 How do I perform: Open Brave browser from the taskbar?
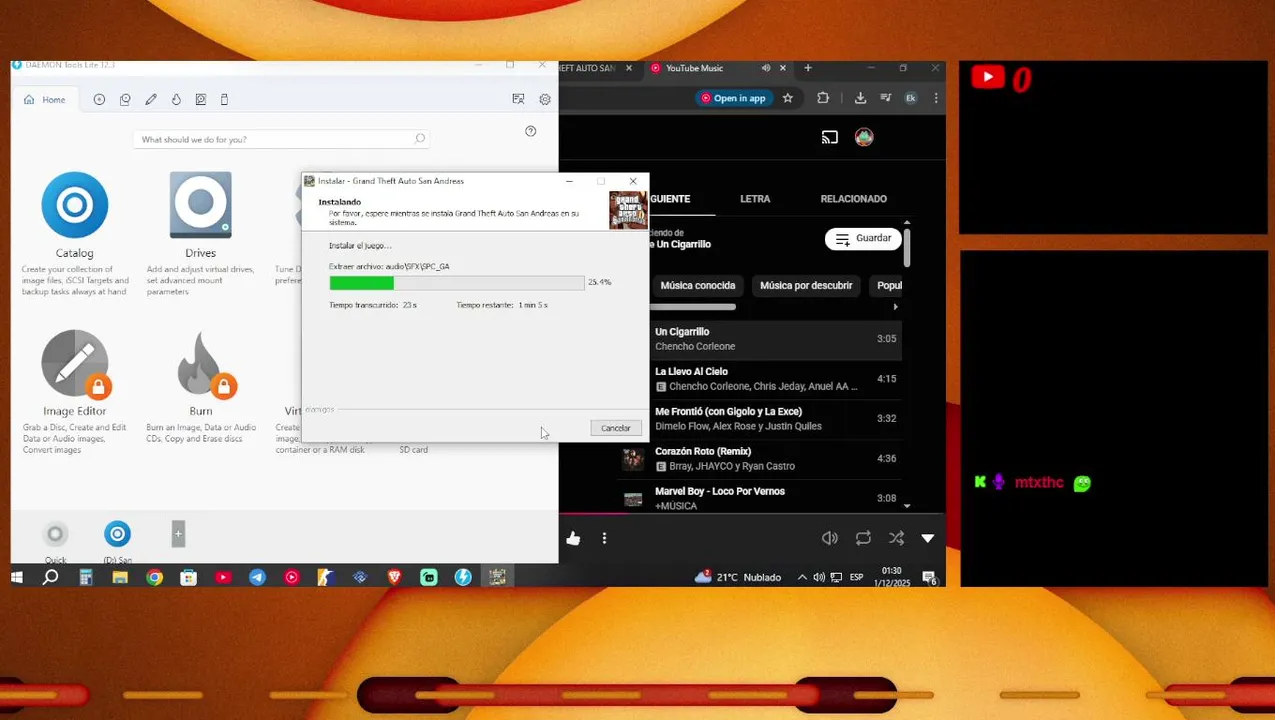pos(394,577)
